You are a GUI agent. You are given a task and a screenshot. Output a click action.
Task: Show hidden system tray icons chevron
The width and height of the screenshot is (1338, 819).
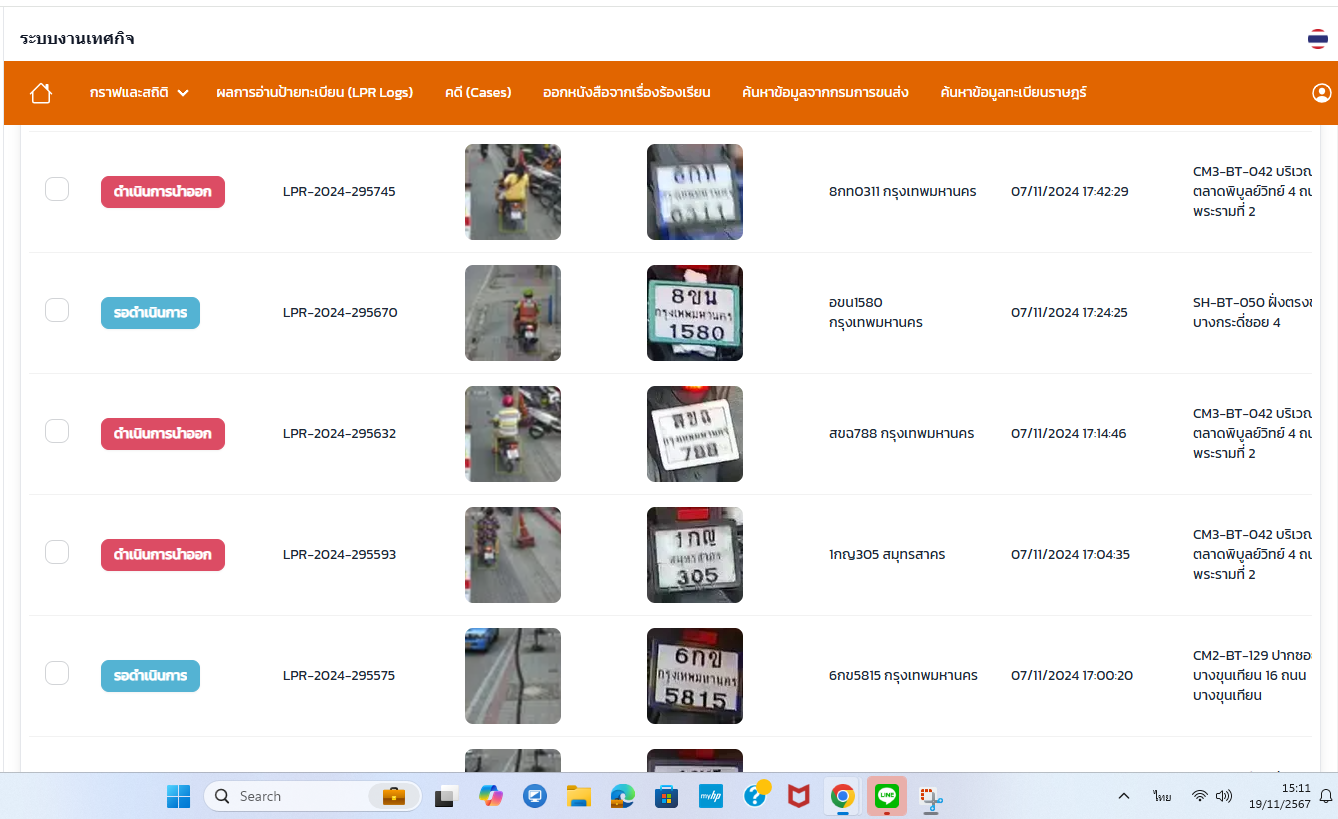tap(1123, 796)
